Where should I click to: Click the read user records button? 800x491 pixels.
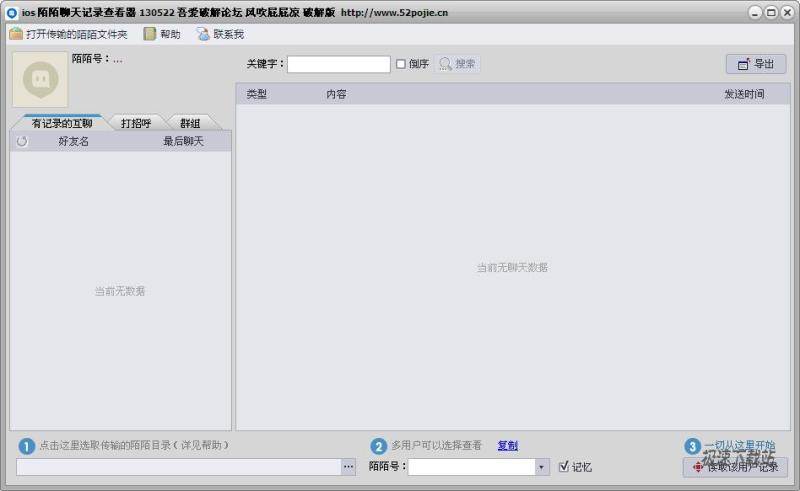[735, 467]
